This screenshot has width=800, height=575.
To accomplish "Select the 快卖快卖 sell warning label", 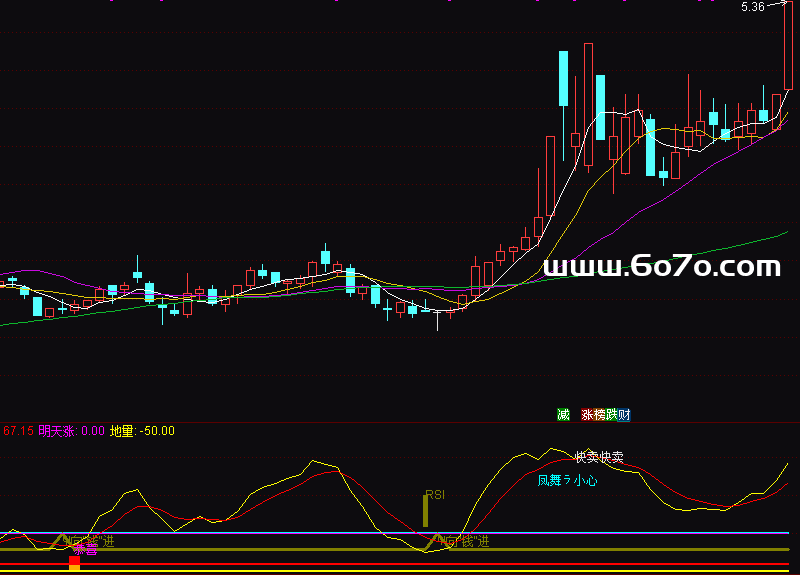I will tap(599, 458).
